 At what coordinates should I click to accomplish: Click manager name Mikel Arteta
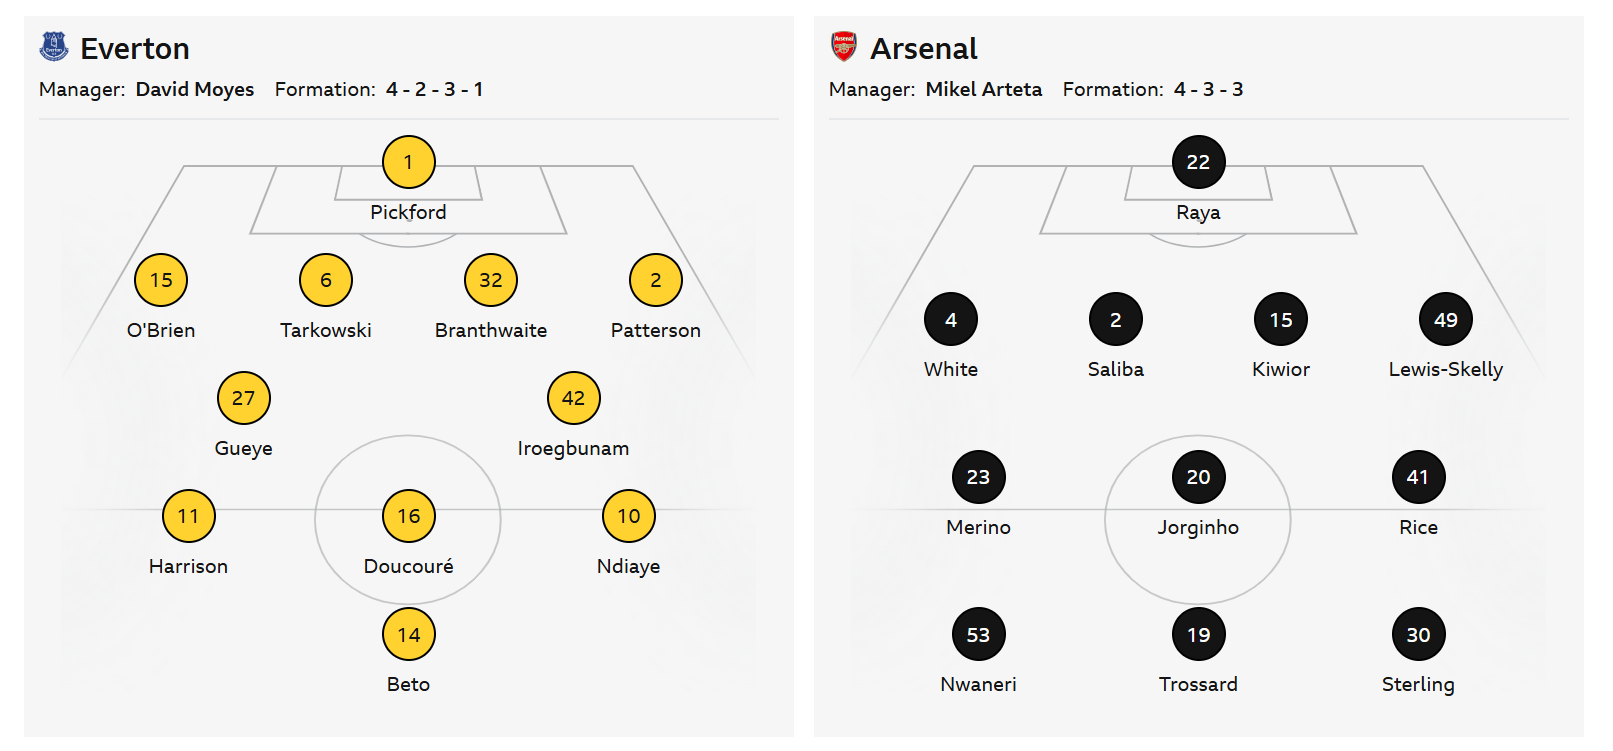coord(984,89)
